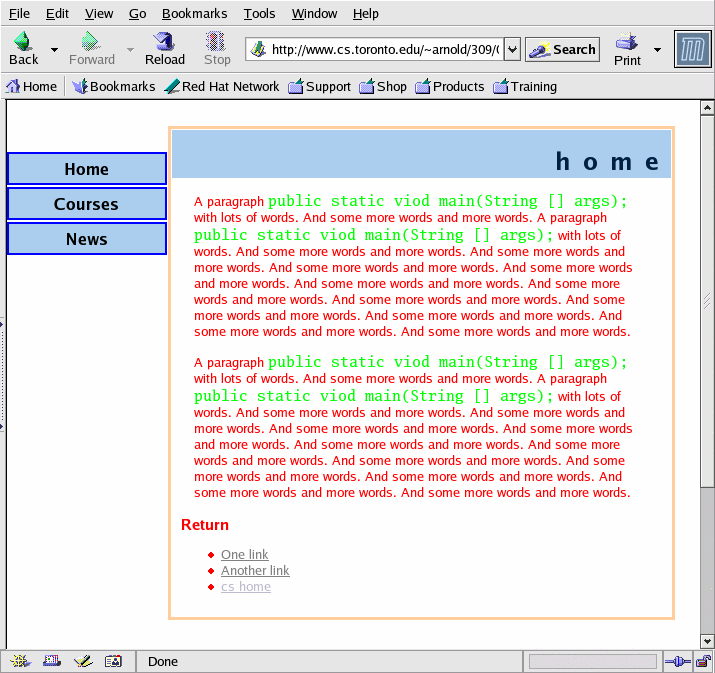Image resolution: width=715 pixels, height=673 pixels.
Task: Follow the 'cs home' hyperlink
Action: click(246, 586)
